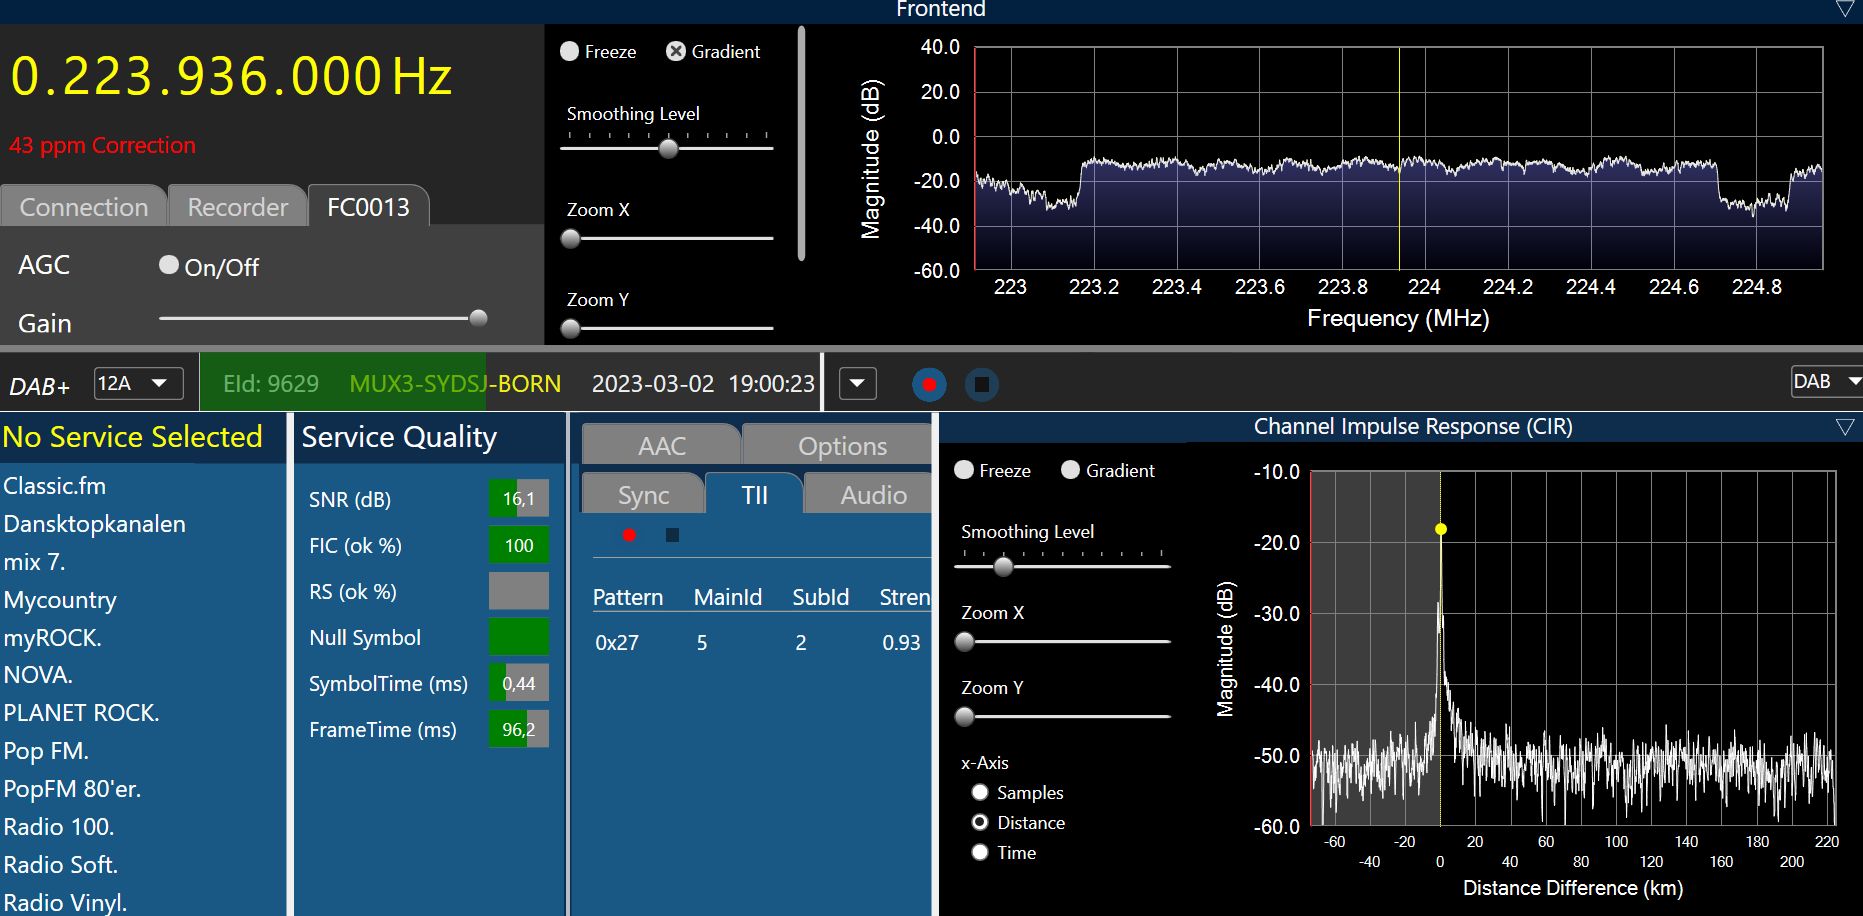The image size is (1863, 916).
Task: Disable Gradient in the Frontend spectrum
Action: (676, 51)
